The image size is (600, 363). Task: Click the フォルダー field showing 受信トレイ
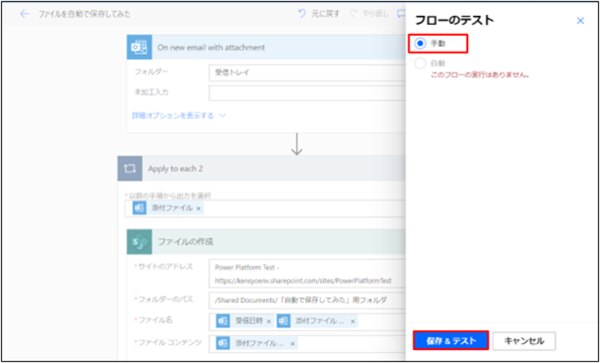(x=307, y=72)
